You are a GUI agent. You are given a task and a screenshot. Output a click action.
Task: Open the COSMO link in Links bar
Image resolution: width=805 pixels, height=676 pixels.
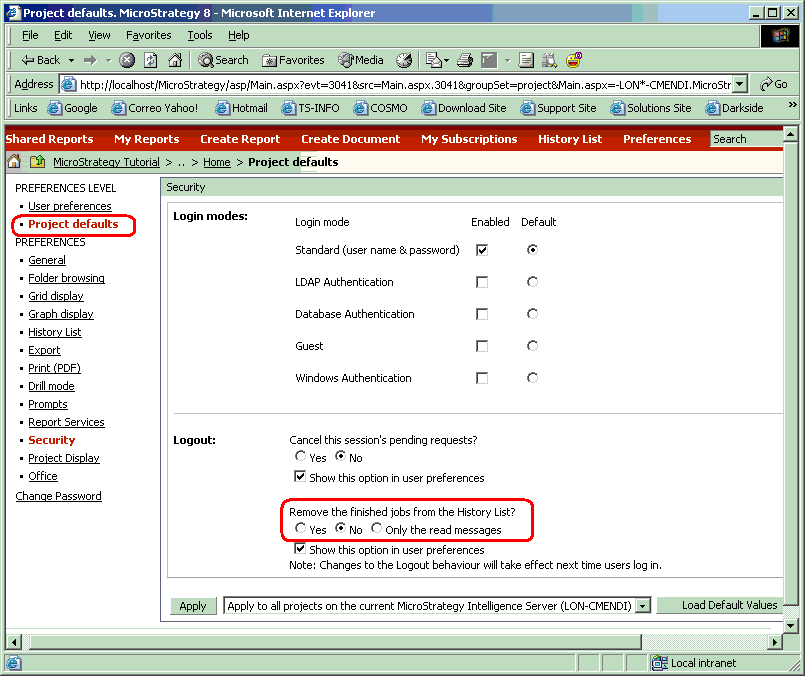click(x=380, y=108)
